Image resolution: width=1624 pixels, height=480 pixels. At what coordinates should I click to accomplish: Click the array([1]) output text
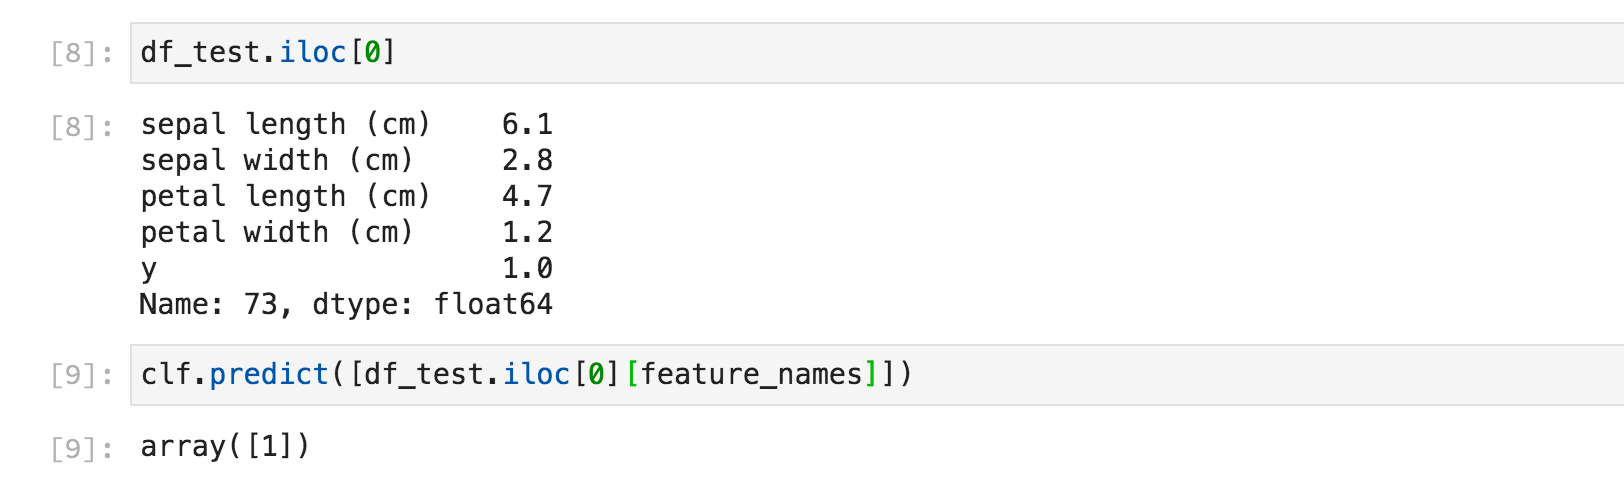(225, 446)
